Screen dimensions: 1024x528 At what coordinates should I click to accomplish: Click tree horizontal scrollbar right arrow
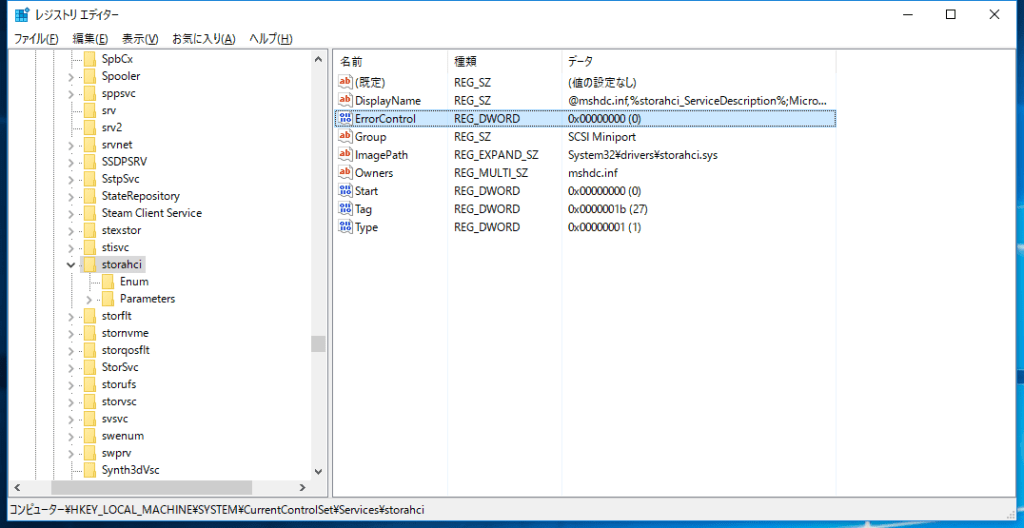pos(302,487)
